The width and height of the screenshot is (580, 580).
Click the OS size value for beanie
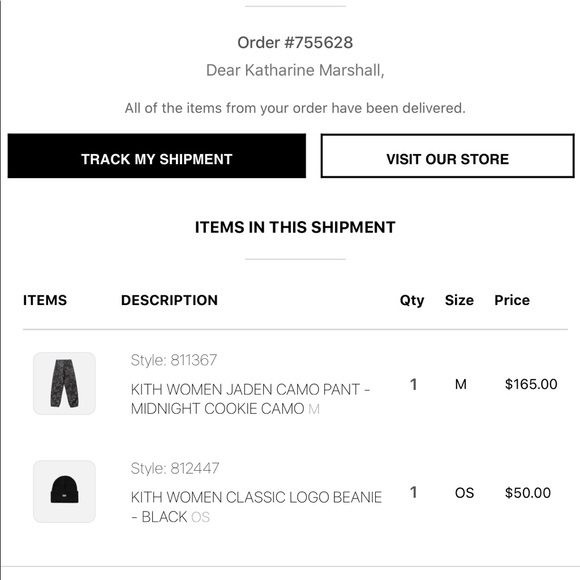[x=464, y=493]
